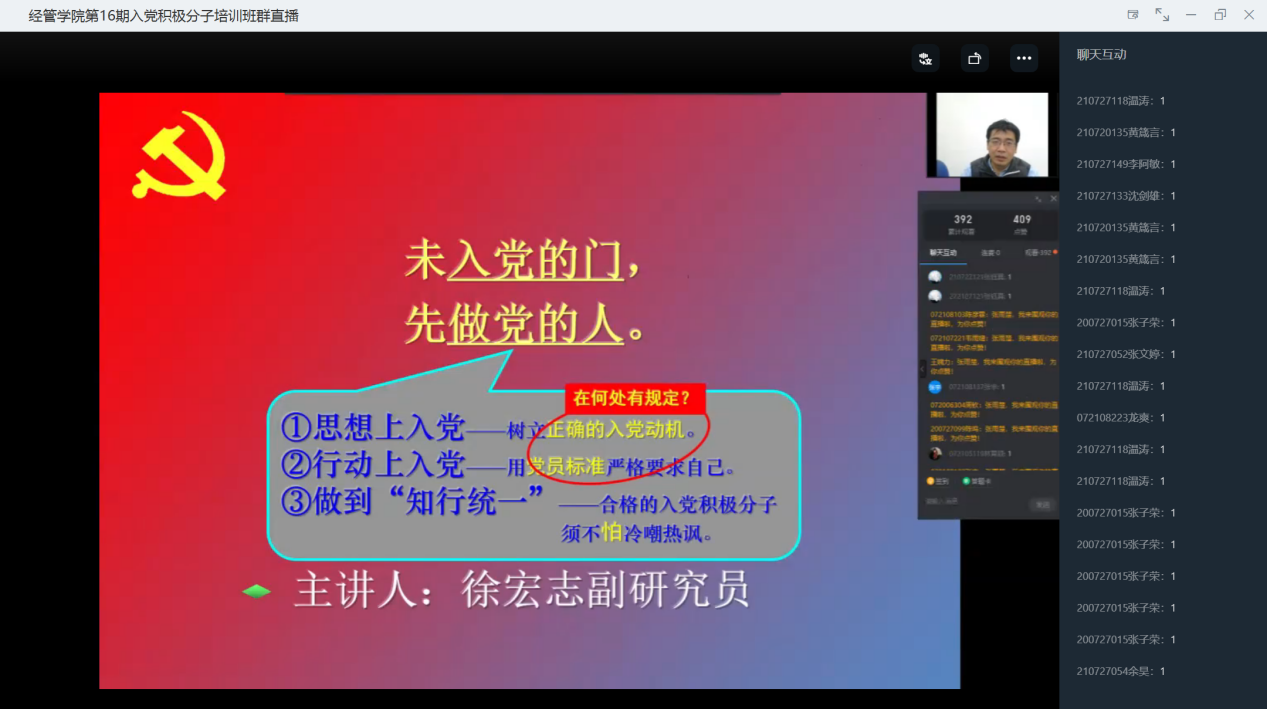Select the chat message from 210727149李阿敏

pyautogui.click(x=1126, y=164)
